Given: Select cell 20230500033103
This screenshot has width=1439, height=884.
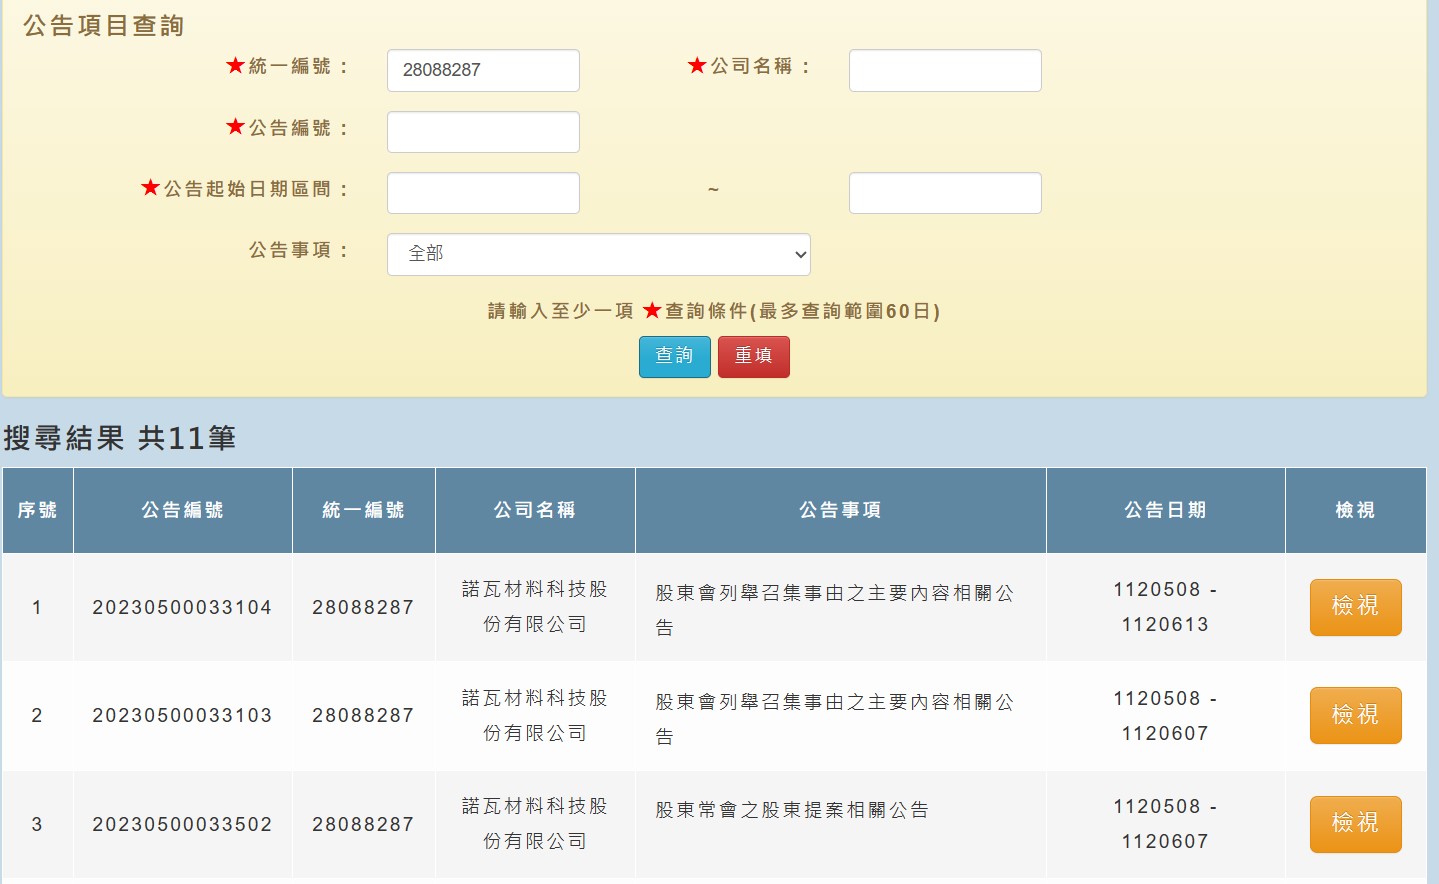Looking at the screenshot, I should [182, 715].
